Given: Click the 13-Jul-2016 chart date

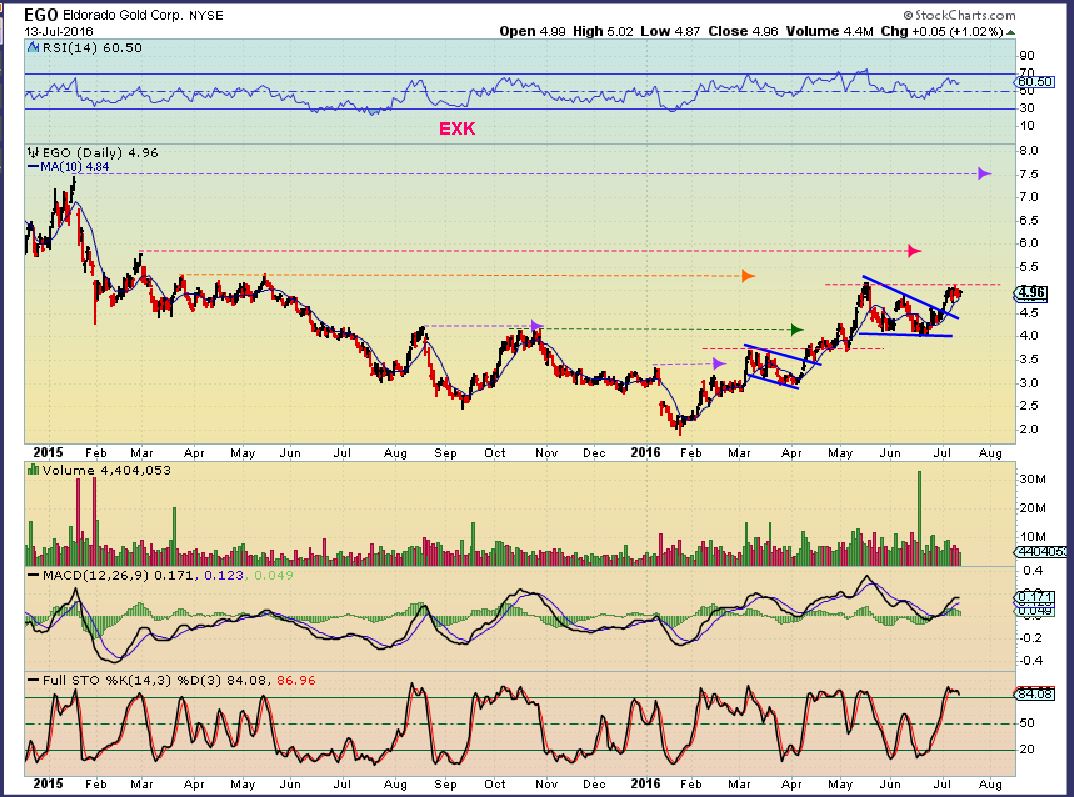Looking at the screenshot, I should coord(60,31).
